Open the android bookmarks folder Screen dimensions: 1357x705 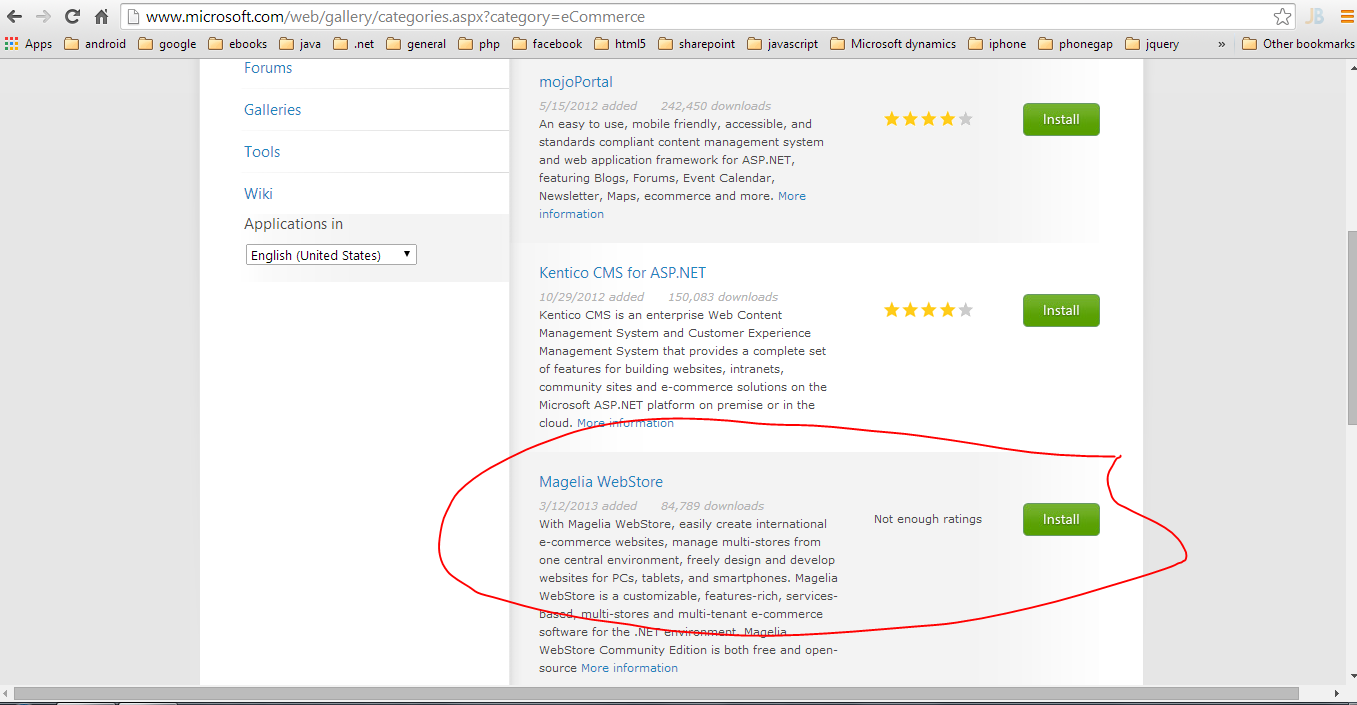click(x=95, y=44)
